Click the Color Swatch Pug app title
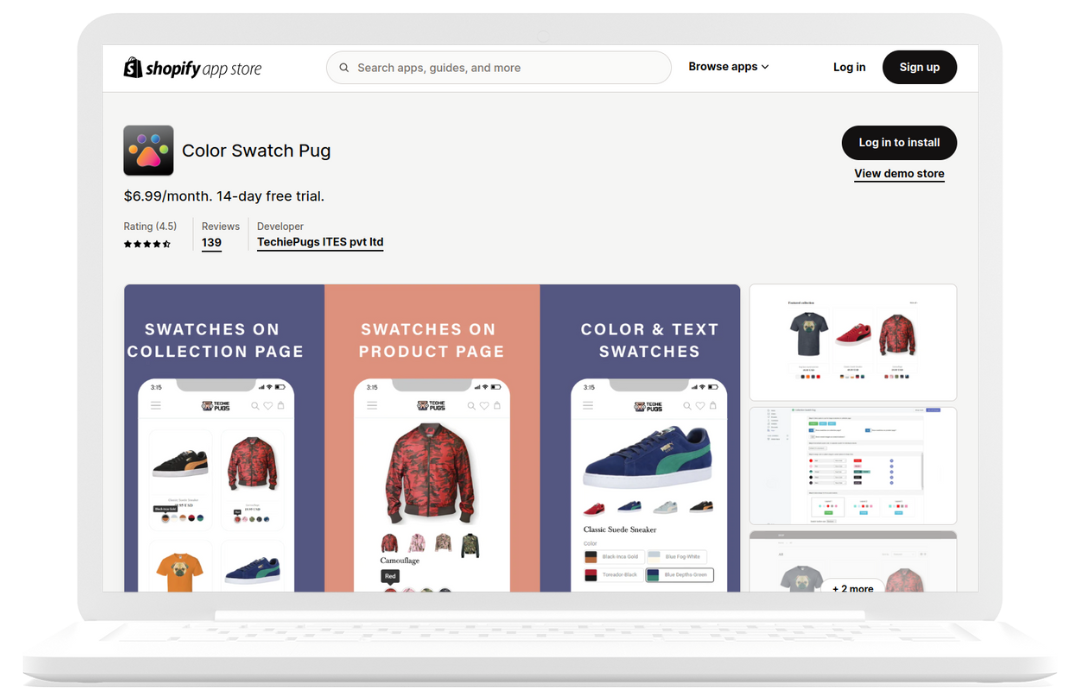The image size is (1080, 700). [256, 150]
